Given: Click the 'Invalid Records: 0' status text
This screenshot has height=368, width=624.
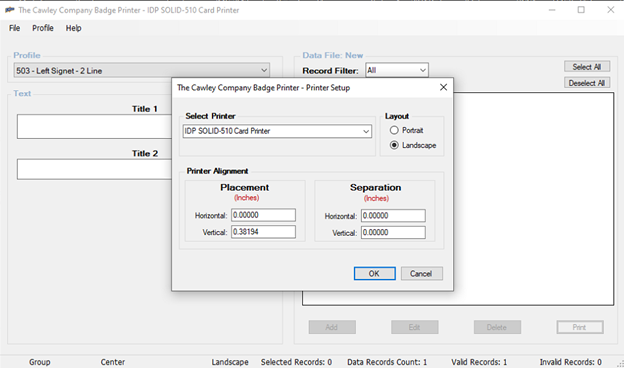Looking at the screenshot, I should pos(570,362).
